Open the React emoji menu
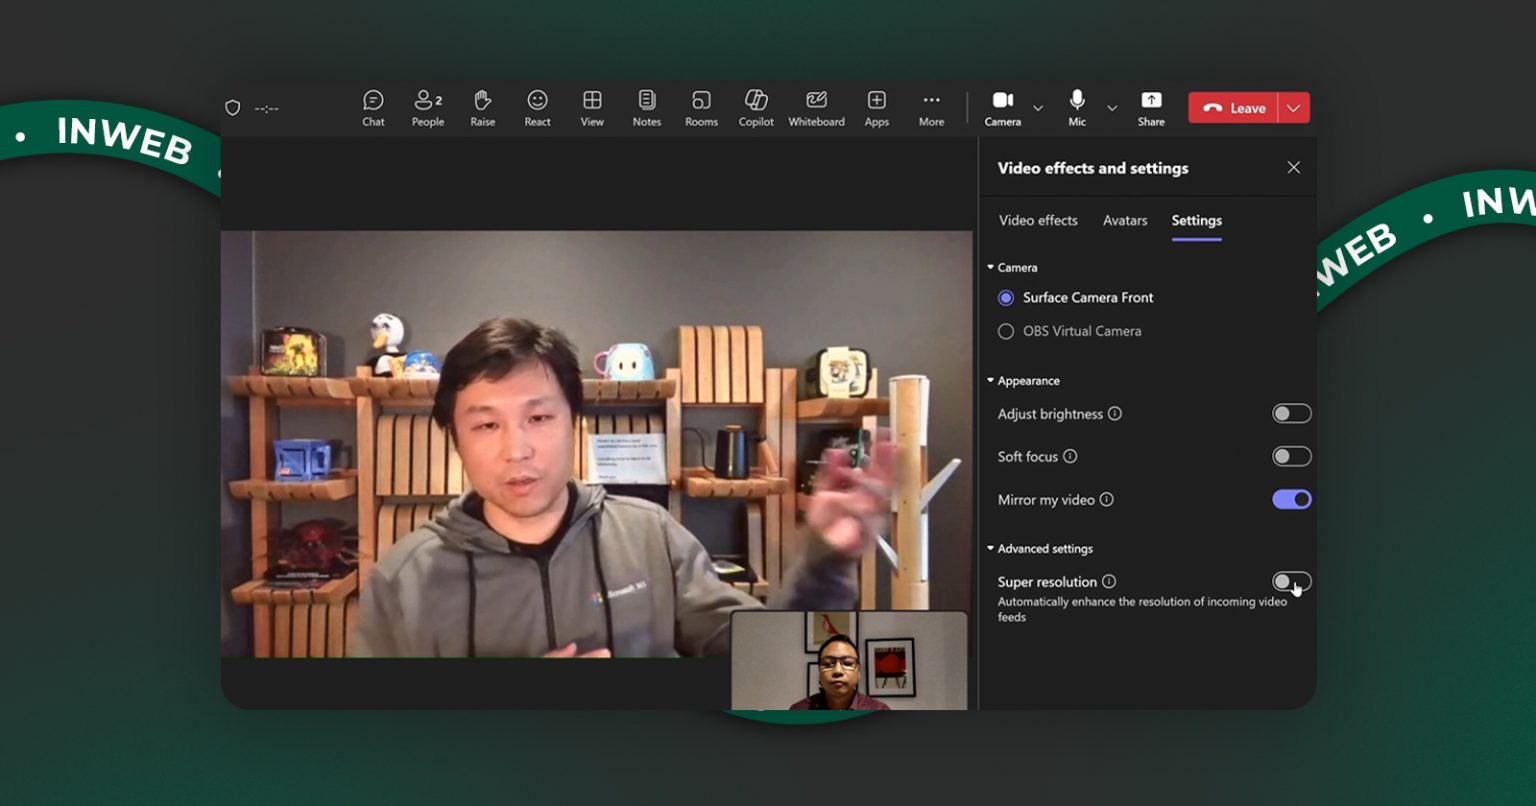Screen dimensions: 1536x806 (538, 108)
